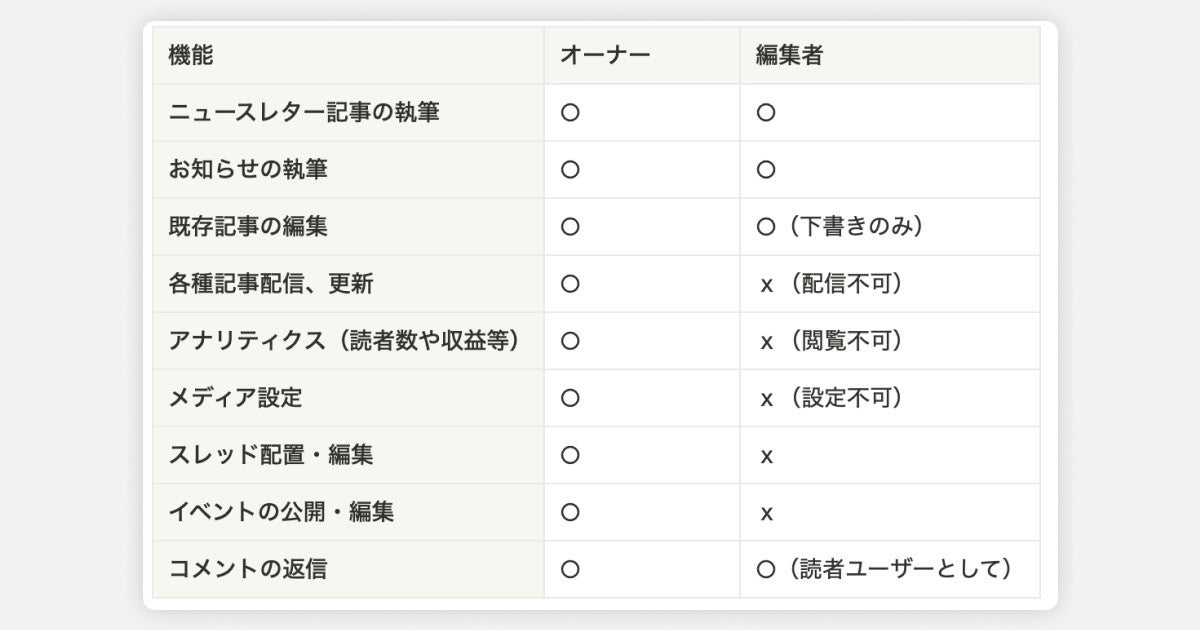Screen dimensions: 1200x630
Task: Click the 各種記事配信、更新 row label
Action: tap(271, 284)
